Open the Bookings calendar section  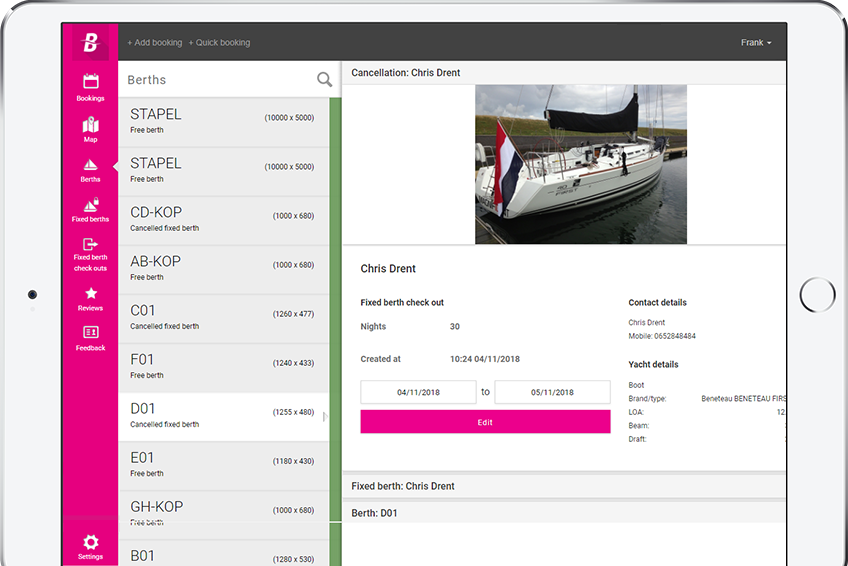[x=90, y=88]
